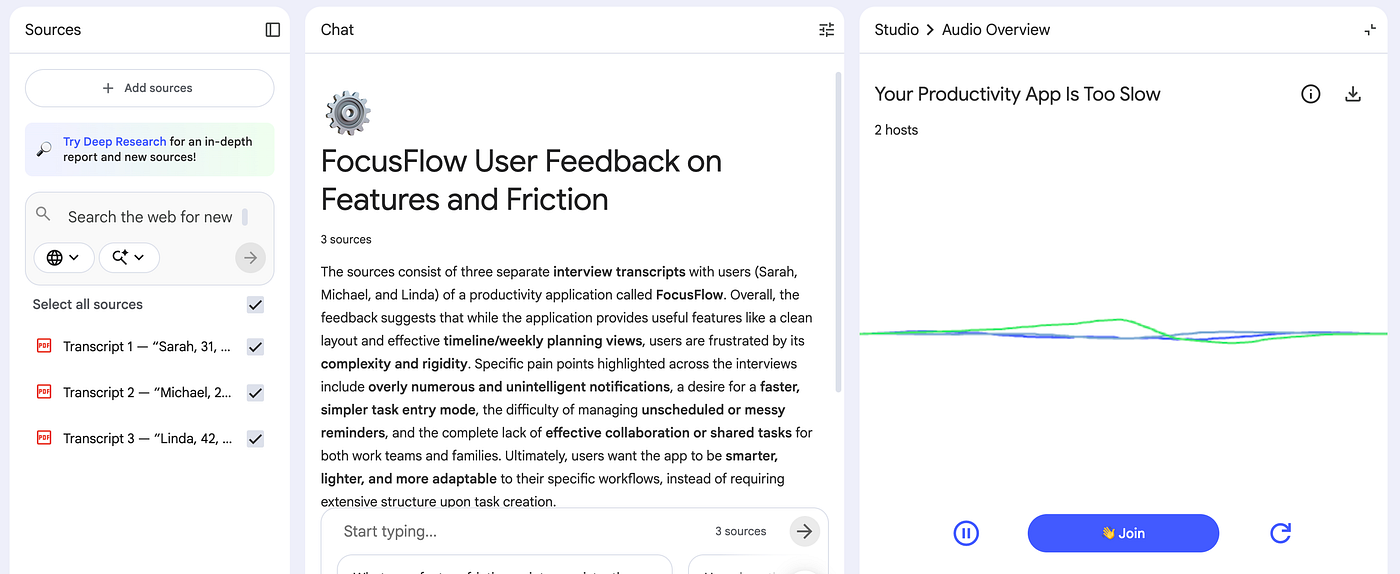Submit chat message with arrow button

click(x=804, y=531)
